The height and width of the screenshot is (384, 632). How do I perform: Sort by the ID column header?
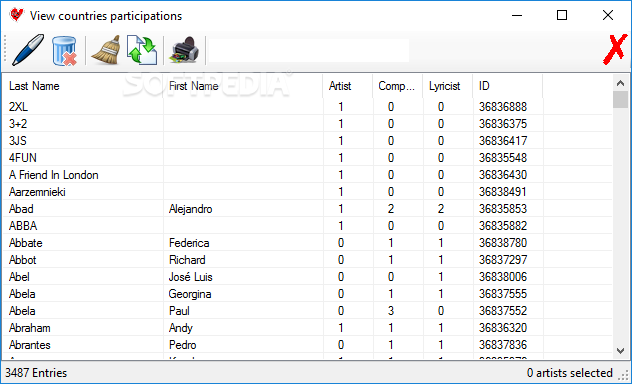point(508,86)
